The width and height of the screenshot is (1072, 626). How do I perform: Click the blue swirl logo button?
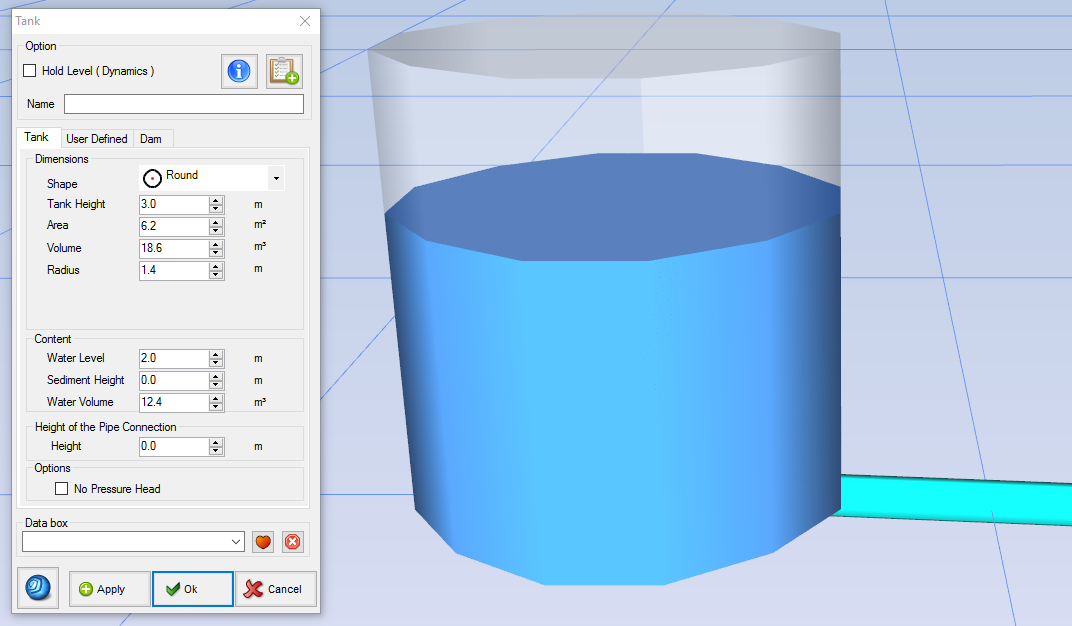point(38,588)
